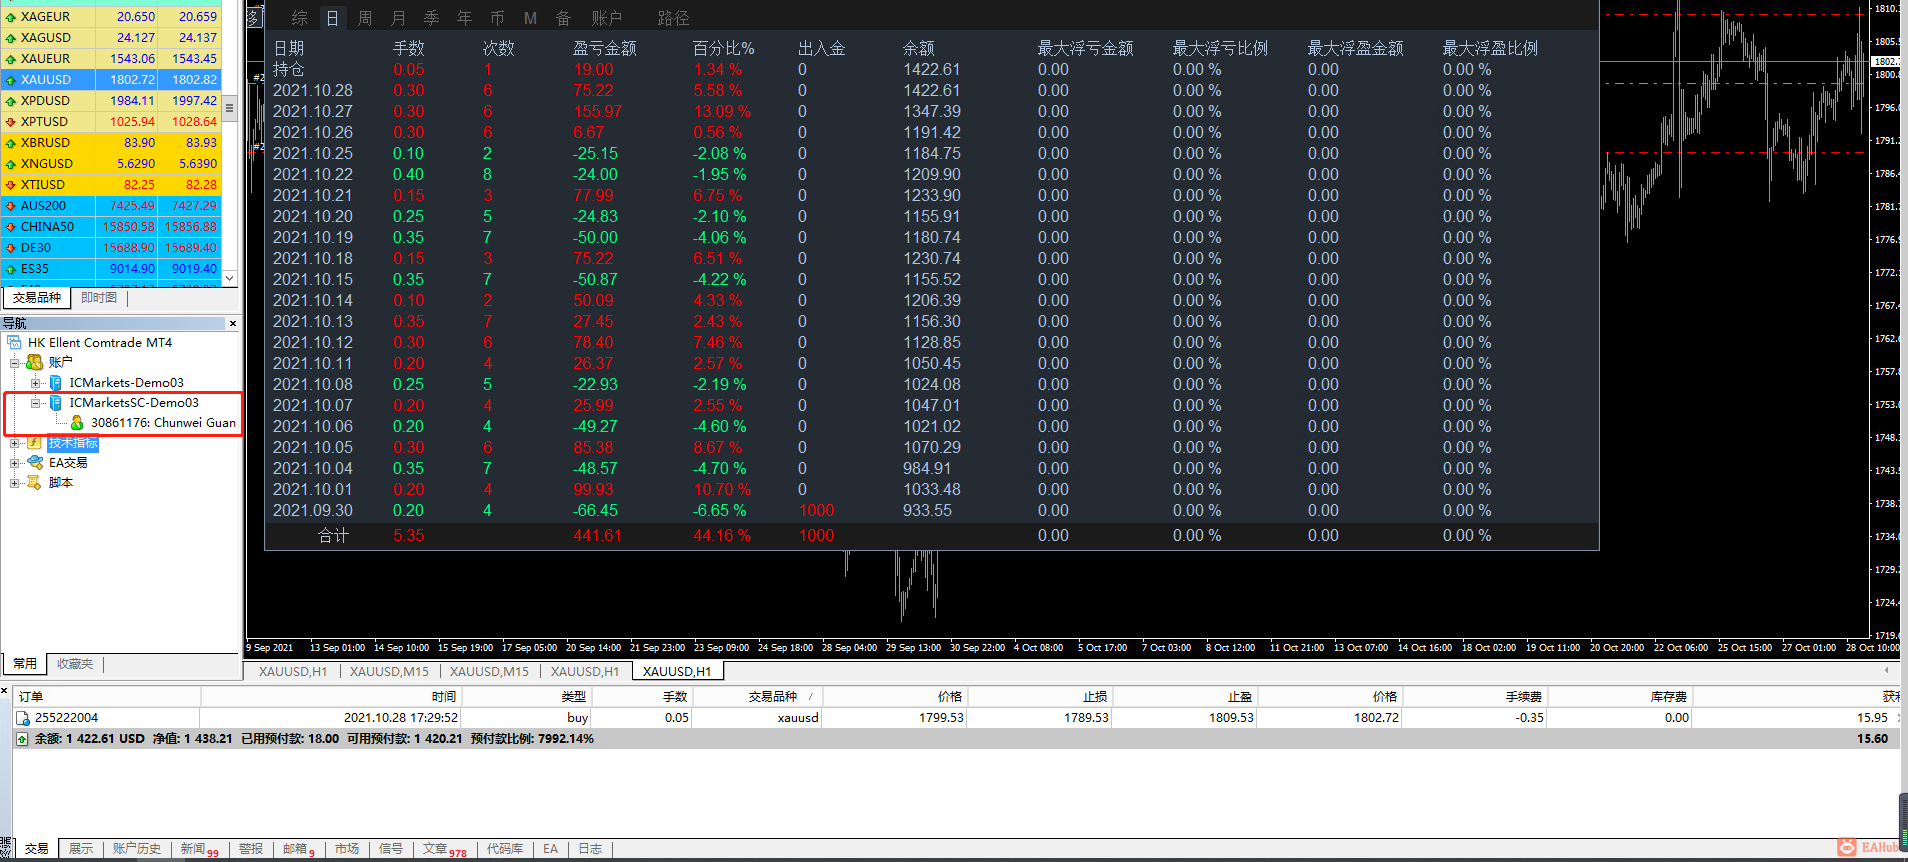Switch to 收藏夹 favorites tab
Image resolution: width=1908 pixels, height=862 pixels.
(x=75, y=664)
